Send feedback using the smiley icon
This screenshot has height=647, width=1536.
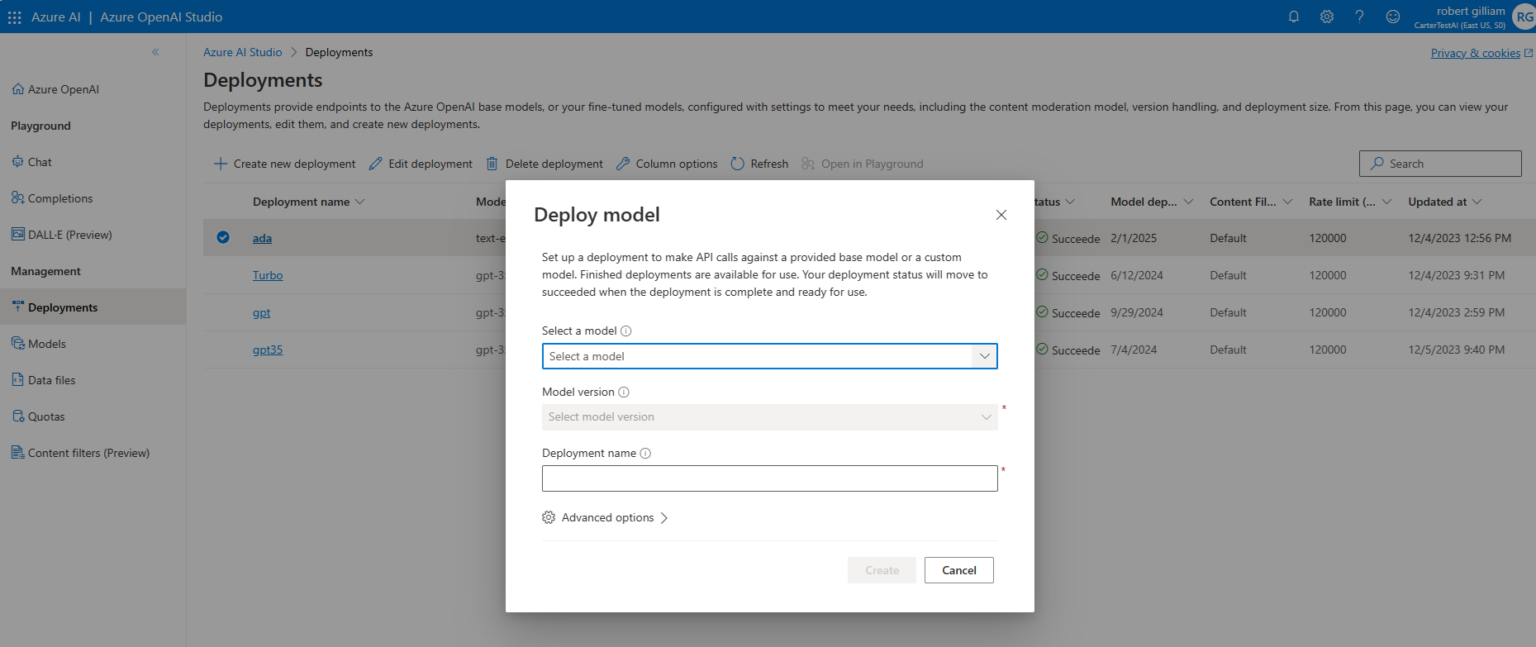click(1392, 16)
